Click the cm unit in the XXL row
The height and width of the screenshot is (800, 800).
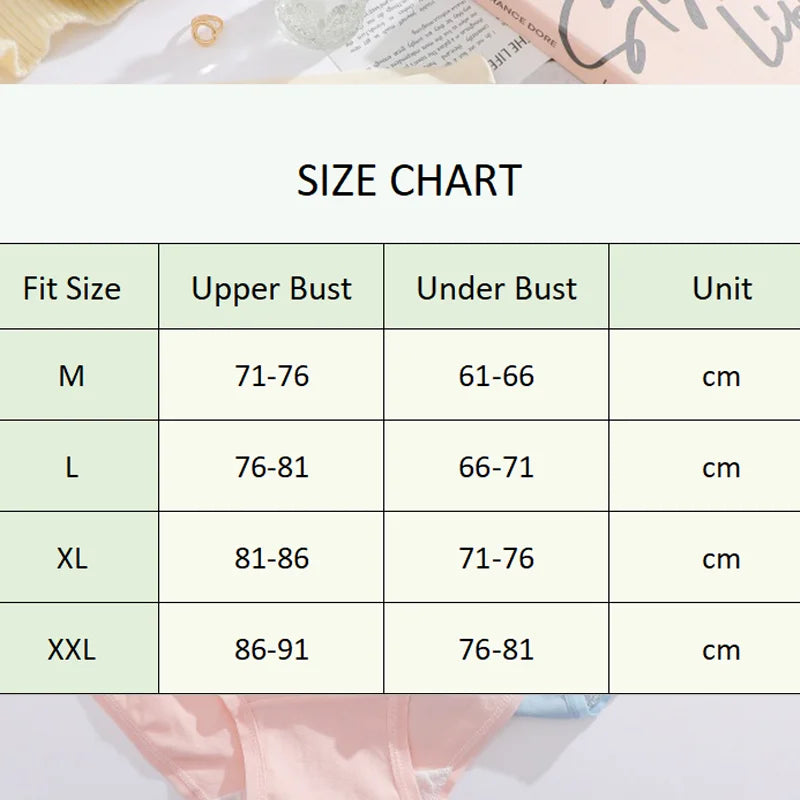[721, 651]
